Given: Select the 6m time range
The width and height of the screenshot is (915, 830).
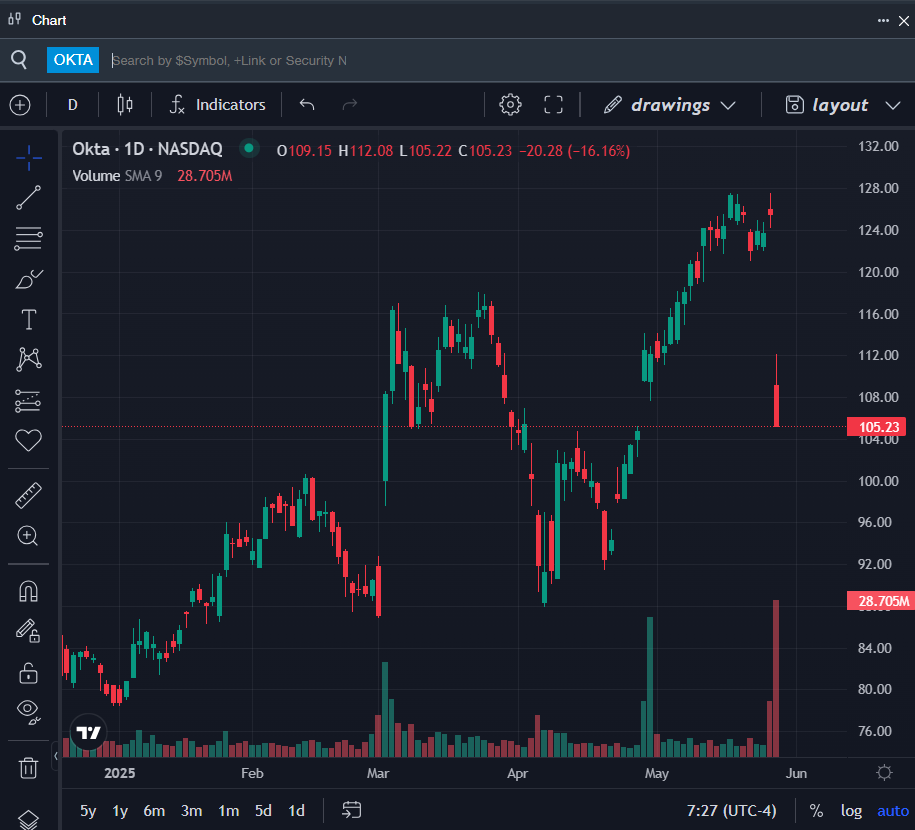Looking at the screenshot, I should click(154, 811).
